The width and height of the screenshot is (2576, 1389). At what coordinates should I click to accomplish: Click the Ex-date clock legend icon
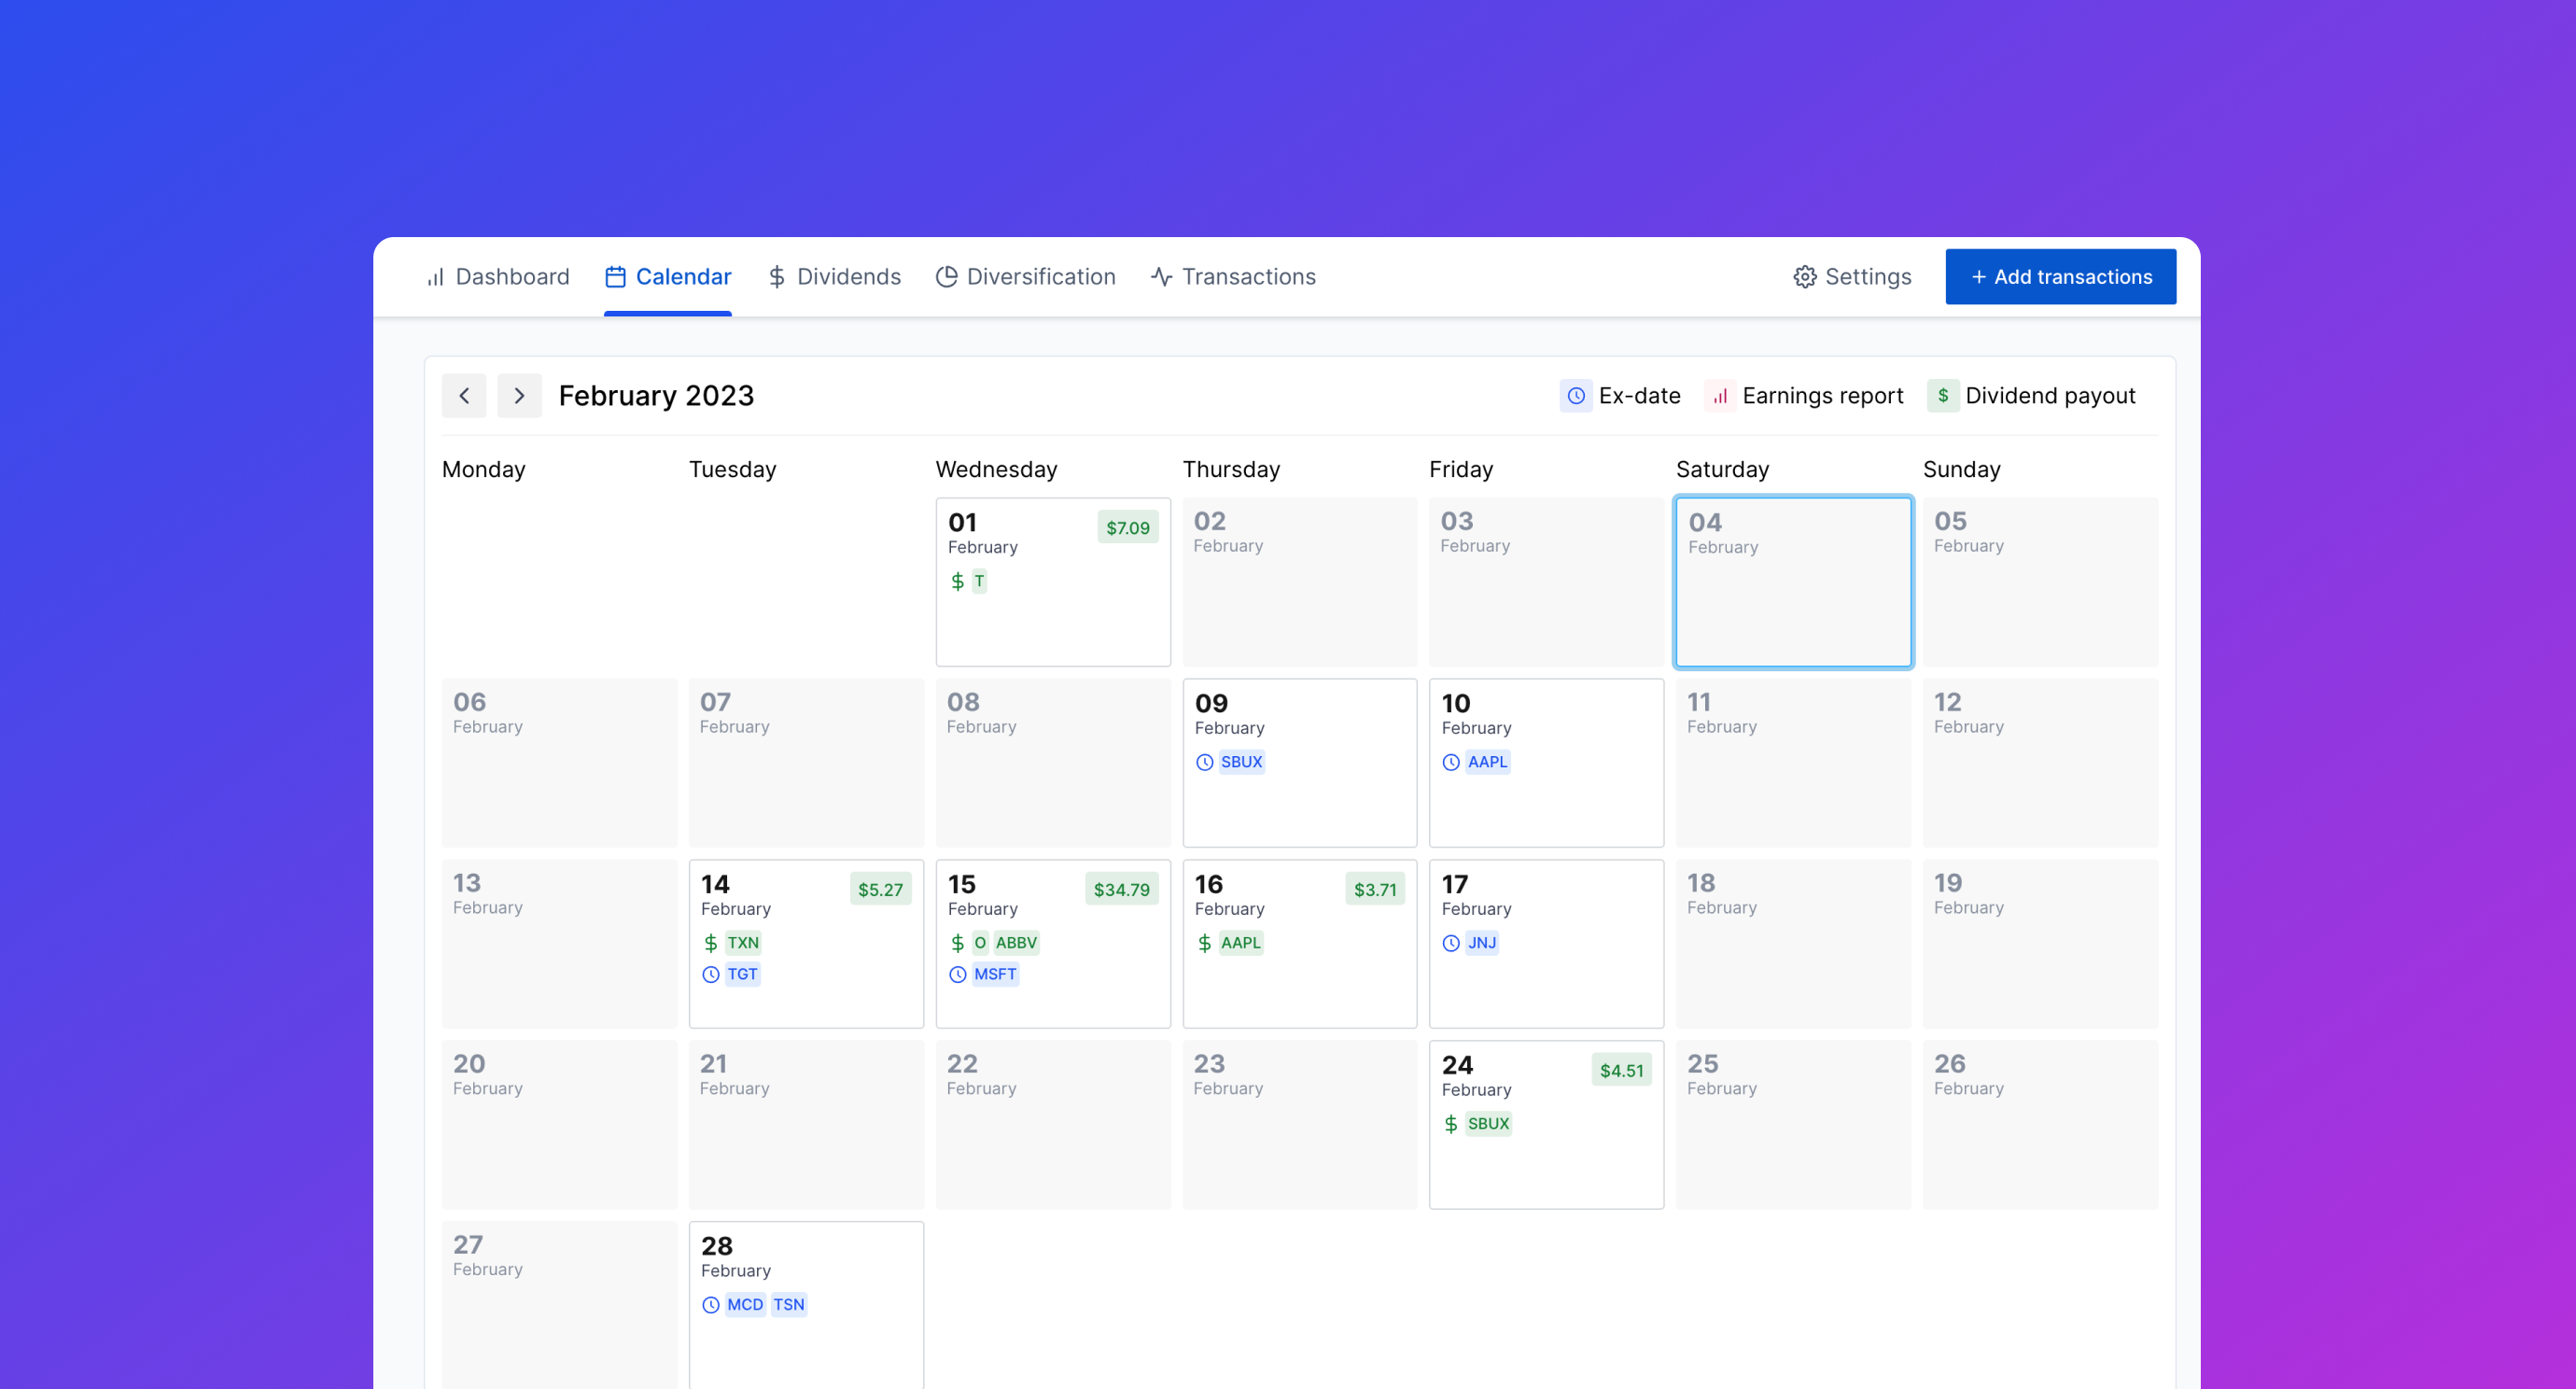pyautogui.click(x=1575, y=396)
